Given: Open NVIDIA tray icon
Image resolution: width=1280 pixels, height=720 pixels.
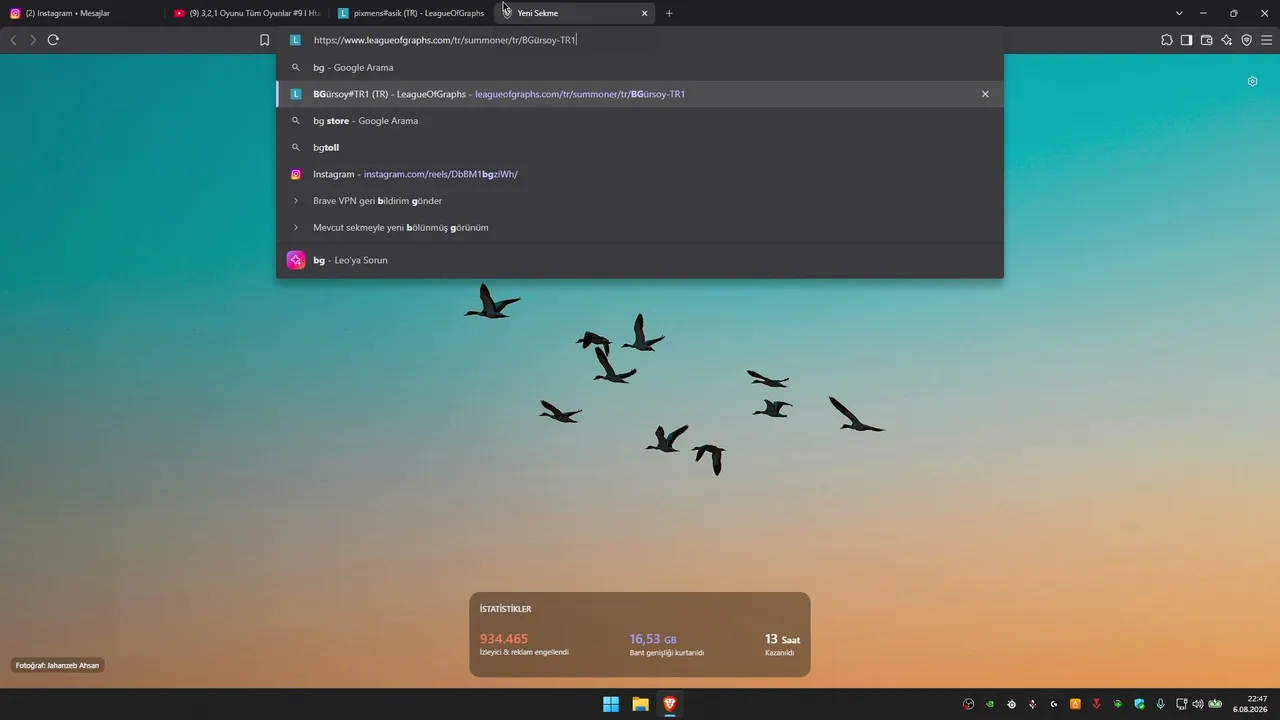Looking at the screenshot, I should (x=990, y=704).
